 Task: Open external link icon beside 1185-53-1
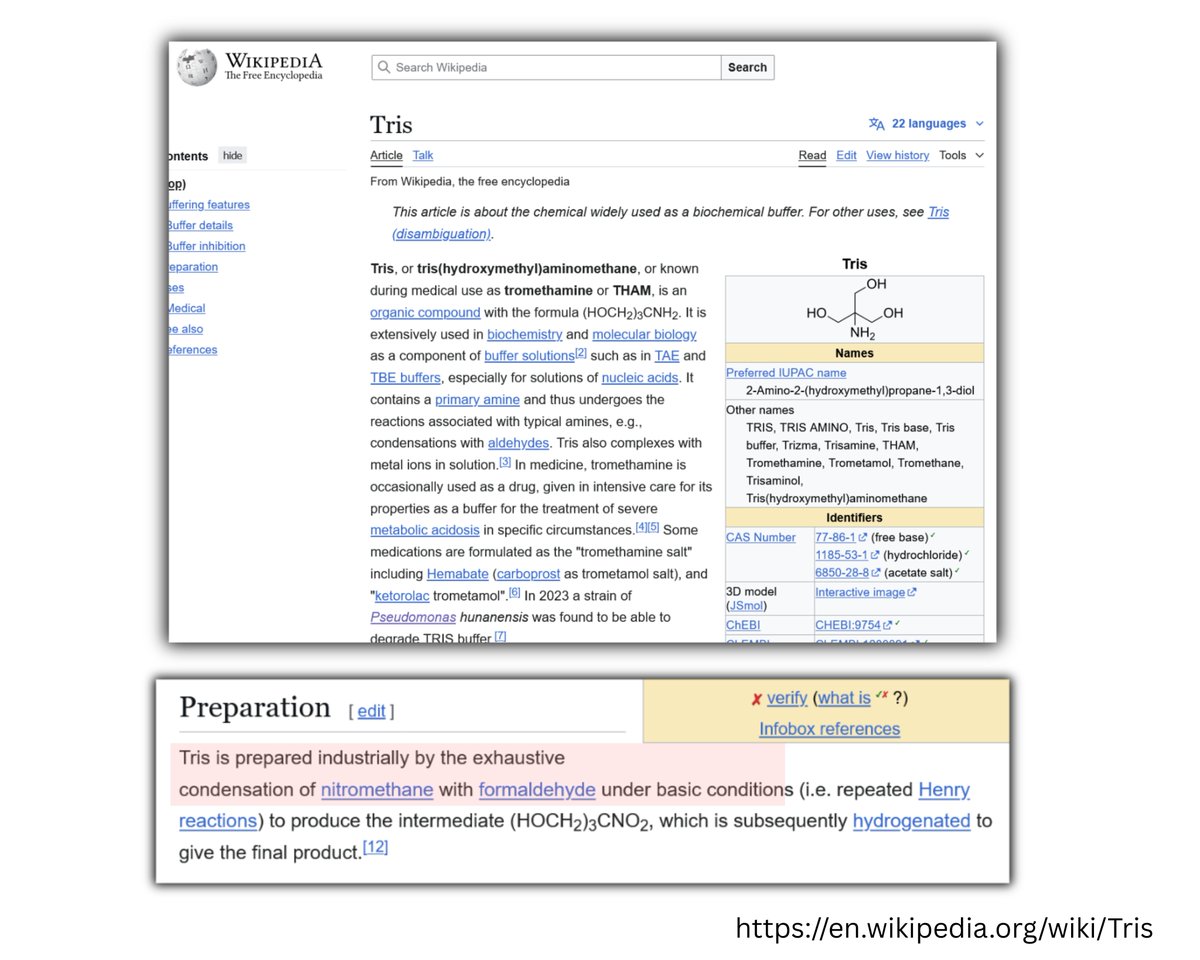(876, 555)
